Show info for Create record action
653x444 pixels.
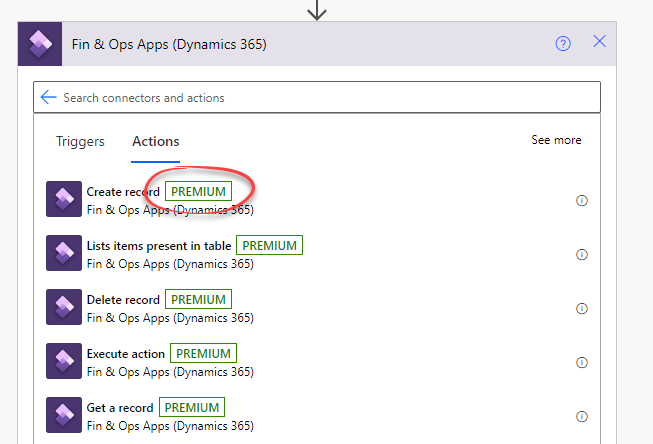click(x=582, y=200)
